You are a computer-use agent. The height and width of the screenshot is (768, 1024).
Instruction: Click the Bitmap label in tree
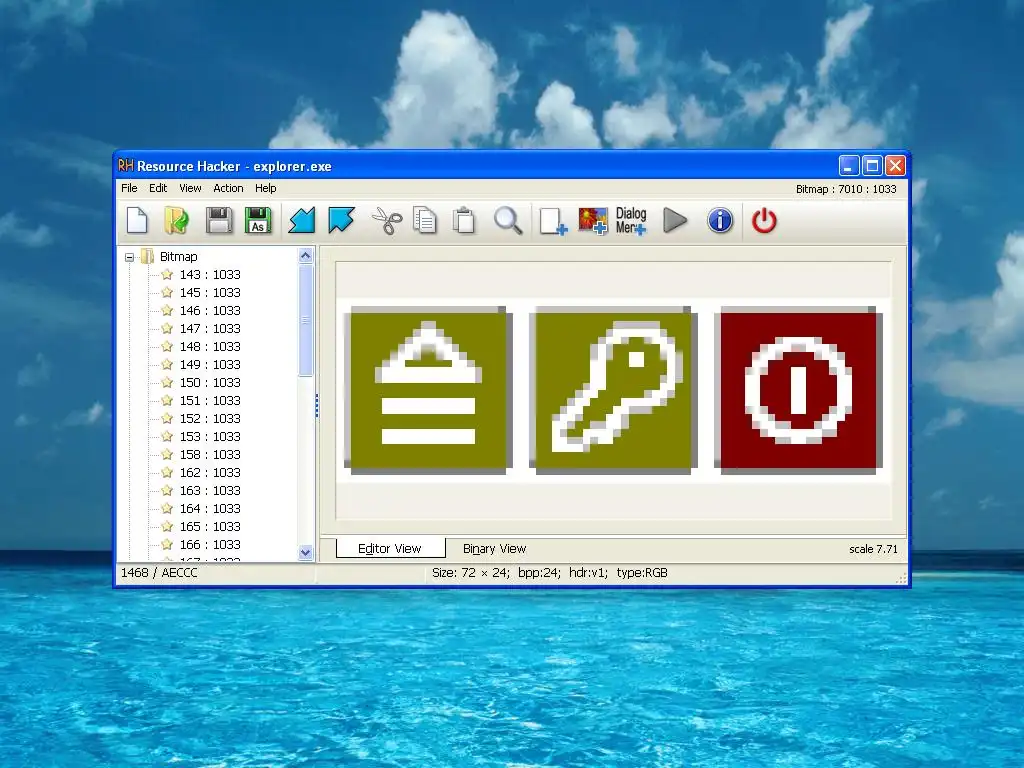point(178,257)
